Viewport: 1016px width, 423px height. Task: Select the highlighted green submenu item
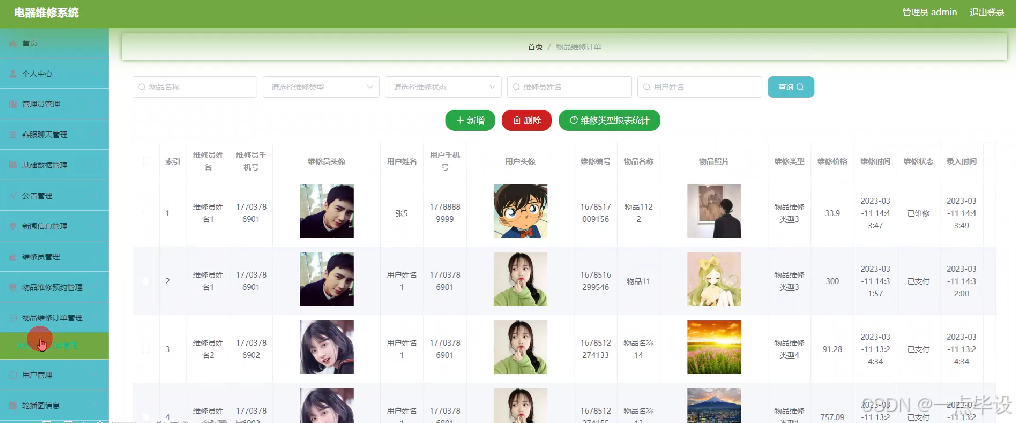(54, 345)
